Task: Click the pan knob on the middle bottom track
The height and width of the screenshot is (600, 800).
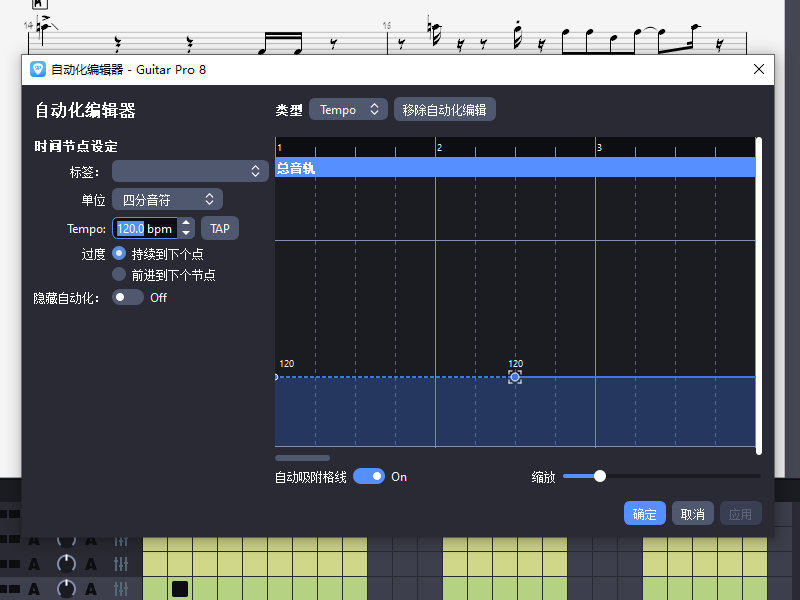Action: 65,563
